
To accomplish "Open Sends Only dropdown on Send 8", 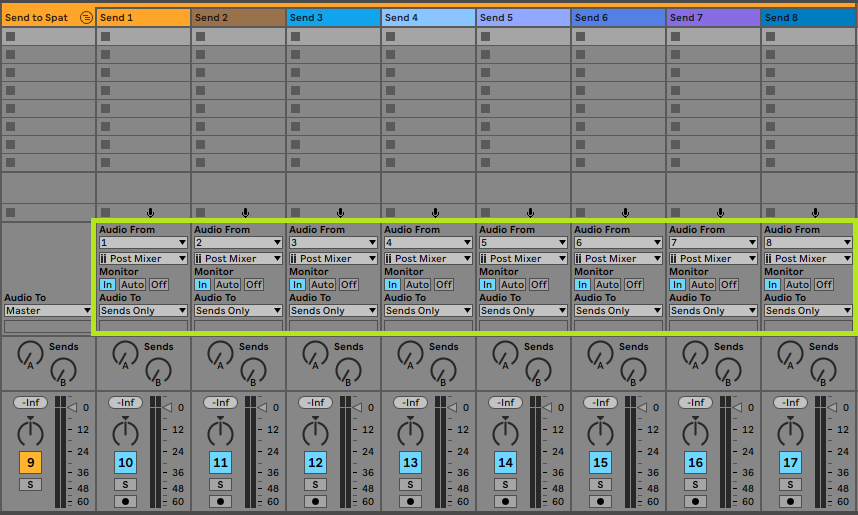I will [x=808, y=311].
